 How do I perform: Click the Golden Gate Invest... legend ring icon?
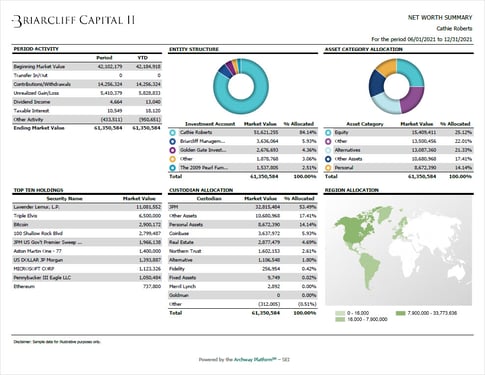(172, 150)
